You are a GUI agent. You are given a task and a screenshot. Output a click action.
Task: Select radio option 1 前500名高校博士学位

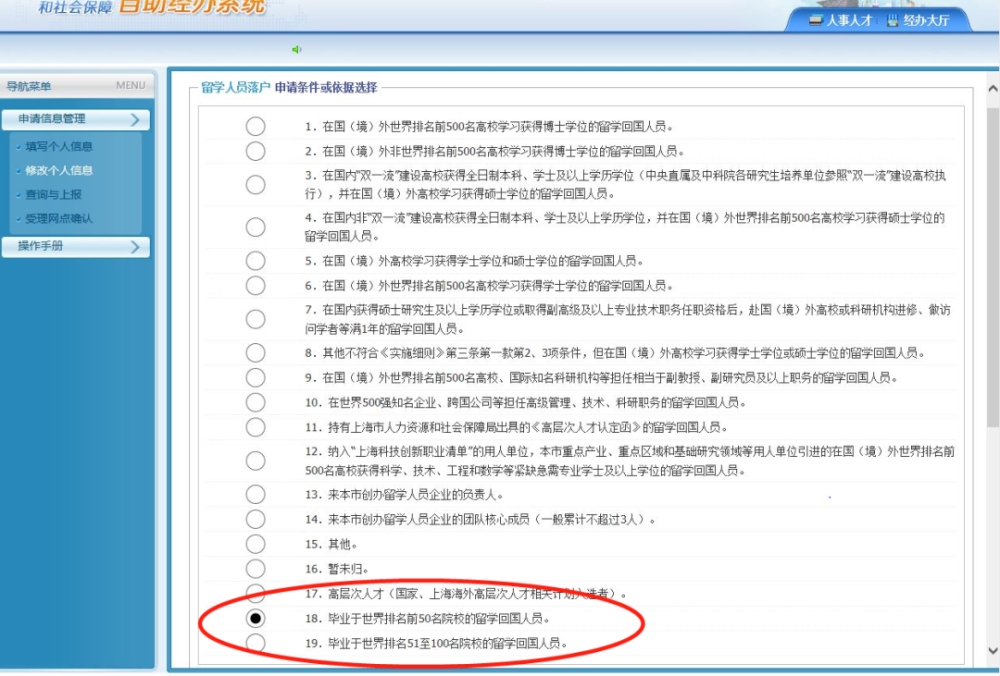coord(255,126)
